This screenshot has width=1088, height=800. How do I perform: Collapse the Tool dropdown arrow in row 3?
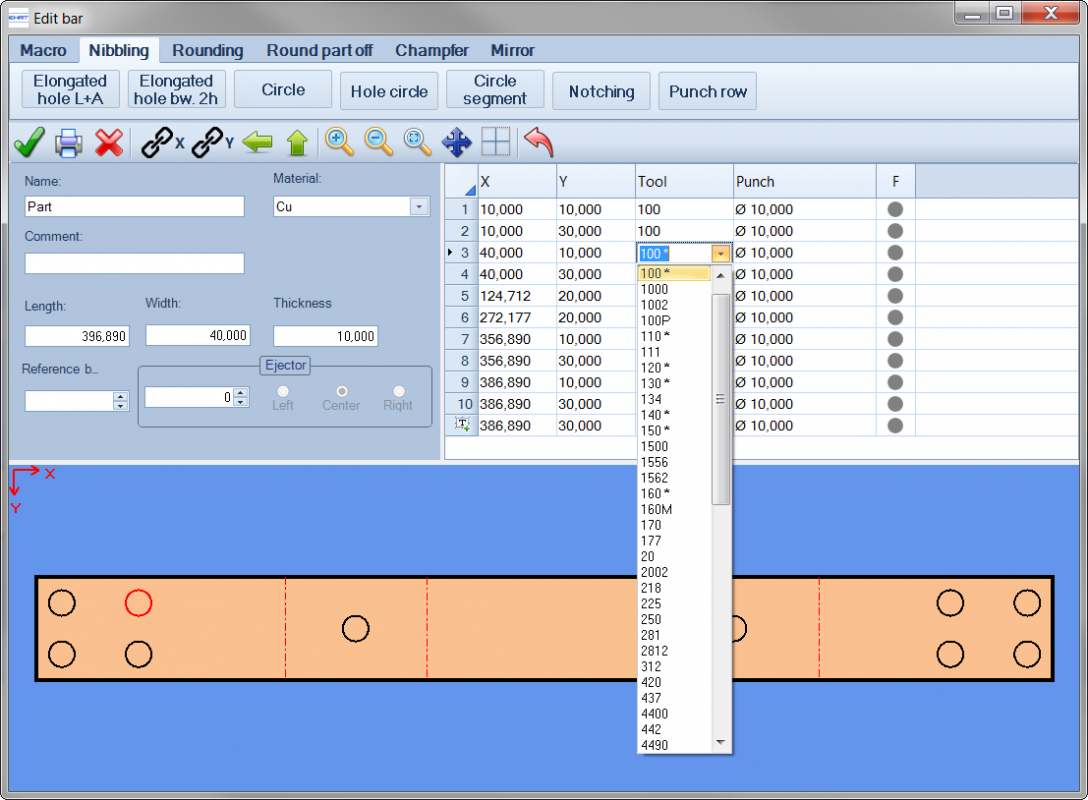click(721, 253)
